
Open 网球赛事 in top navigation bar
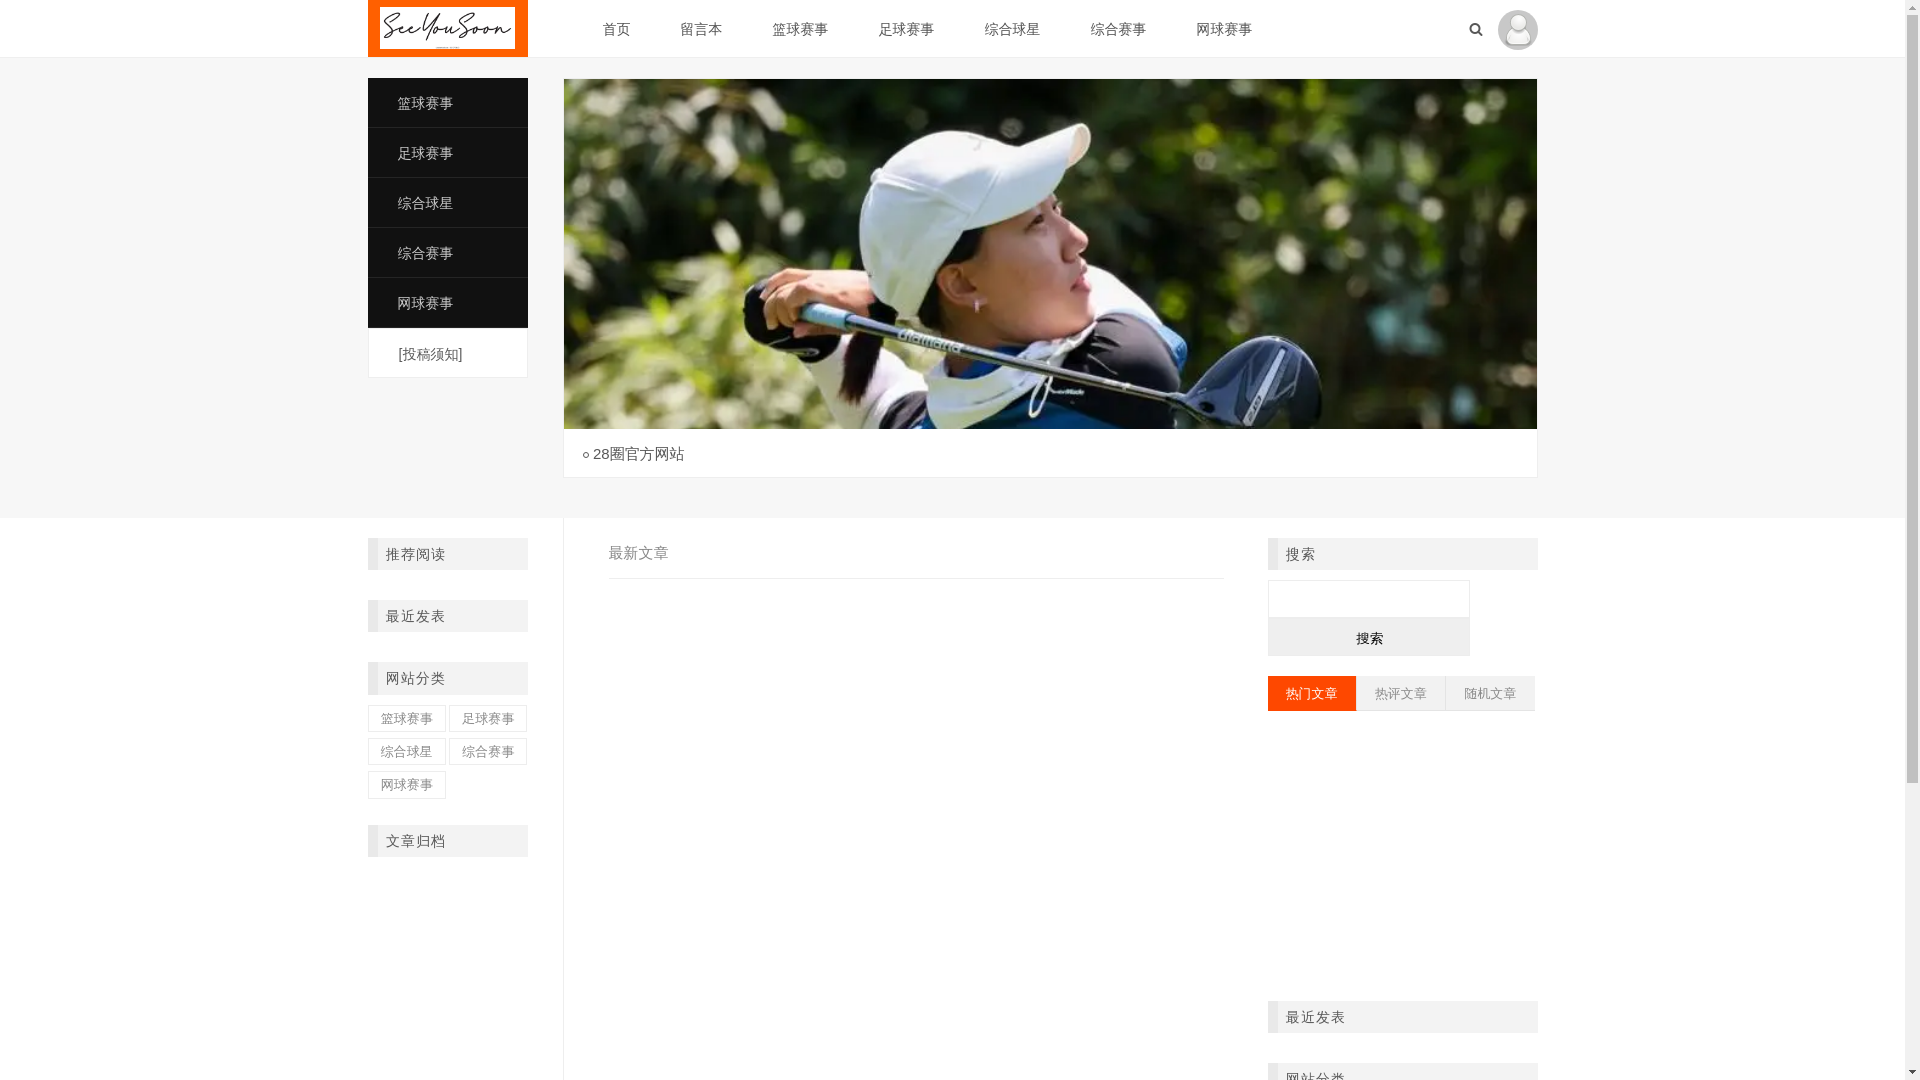click(1224, 29)
